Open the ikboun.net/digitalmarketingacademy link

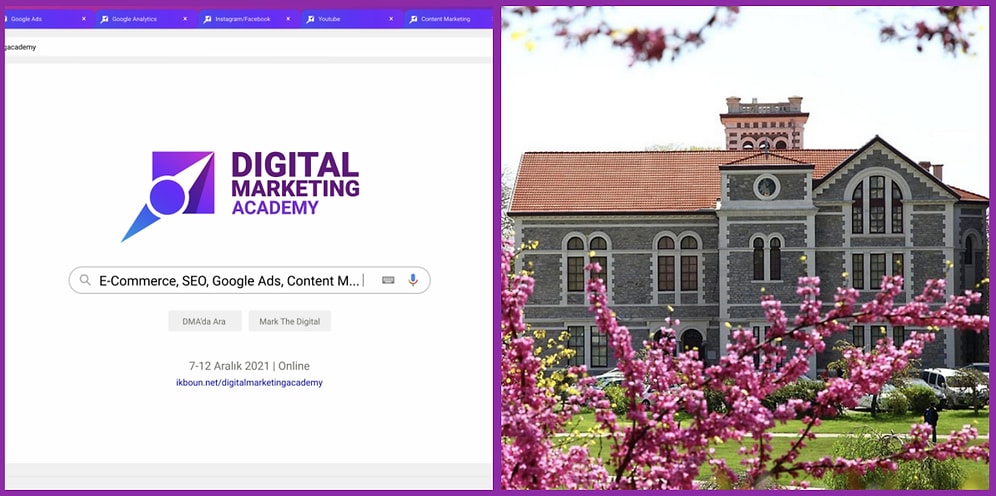249,383
